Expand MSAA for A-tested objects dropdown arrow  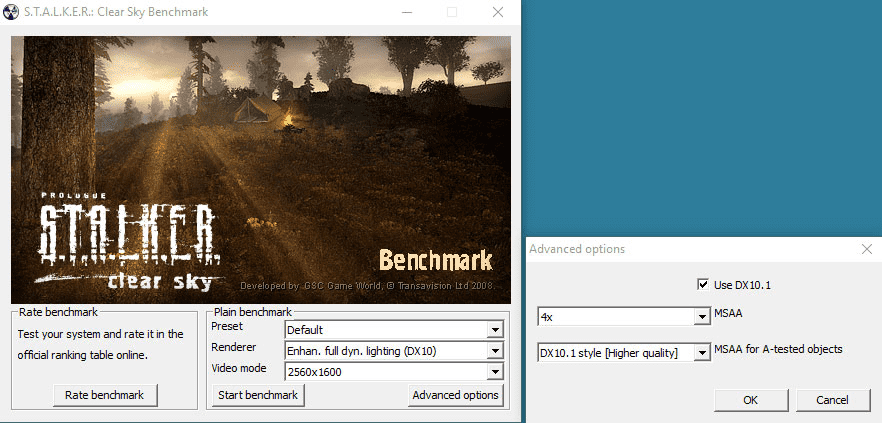(702, 353)
